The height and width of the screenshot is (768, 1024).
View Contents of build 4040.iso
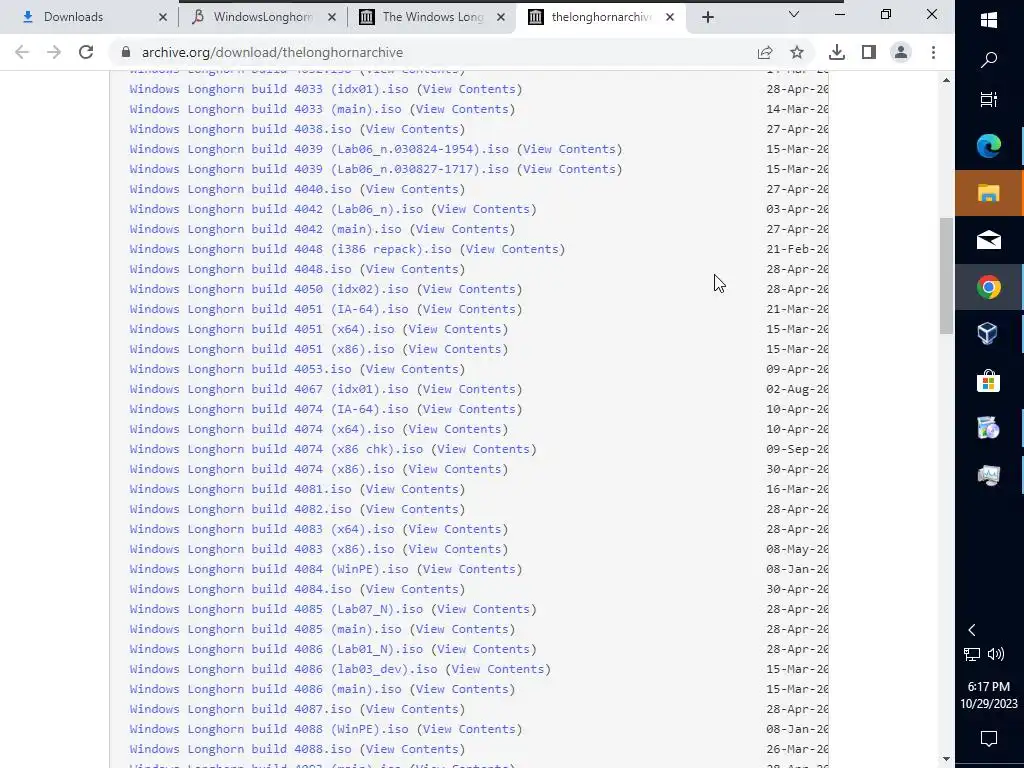pos(412,189)
